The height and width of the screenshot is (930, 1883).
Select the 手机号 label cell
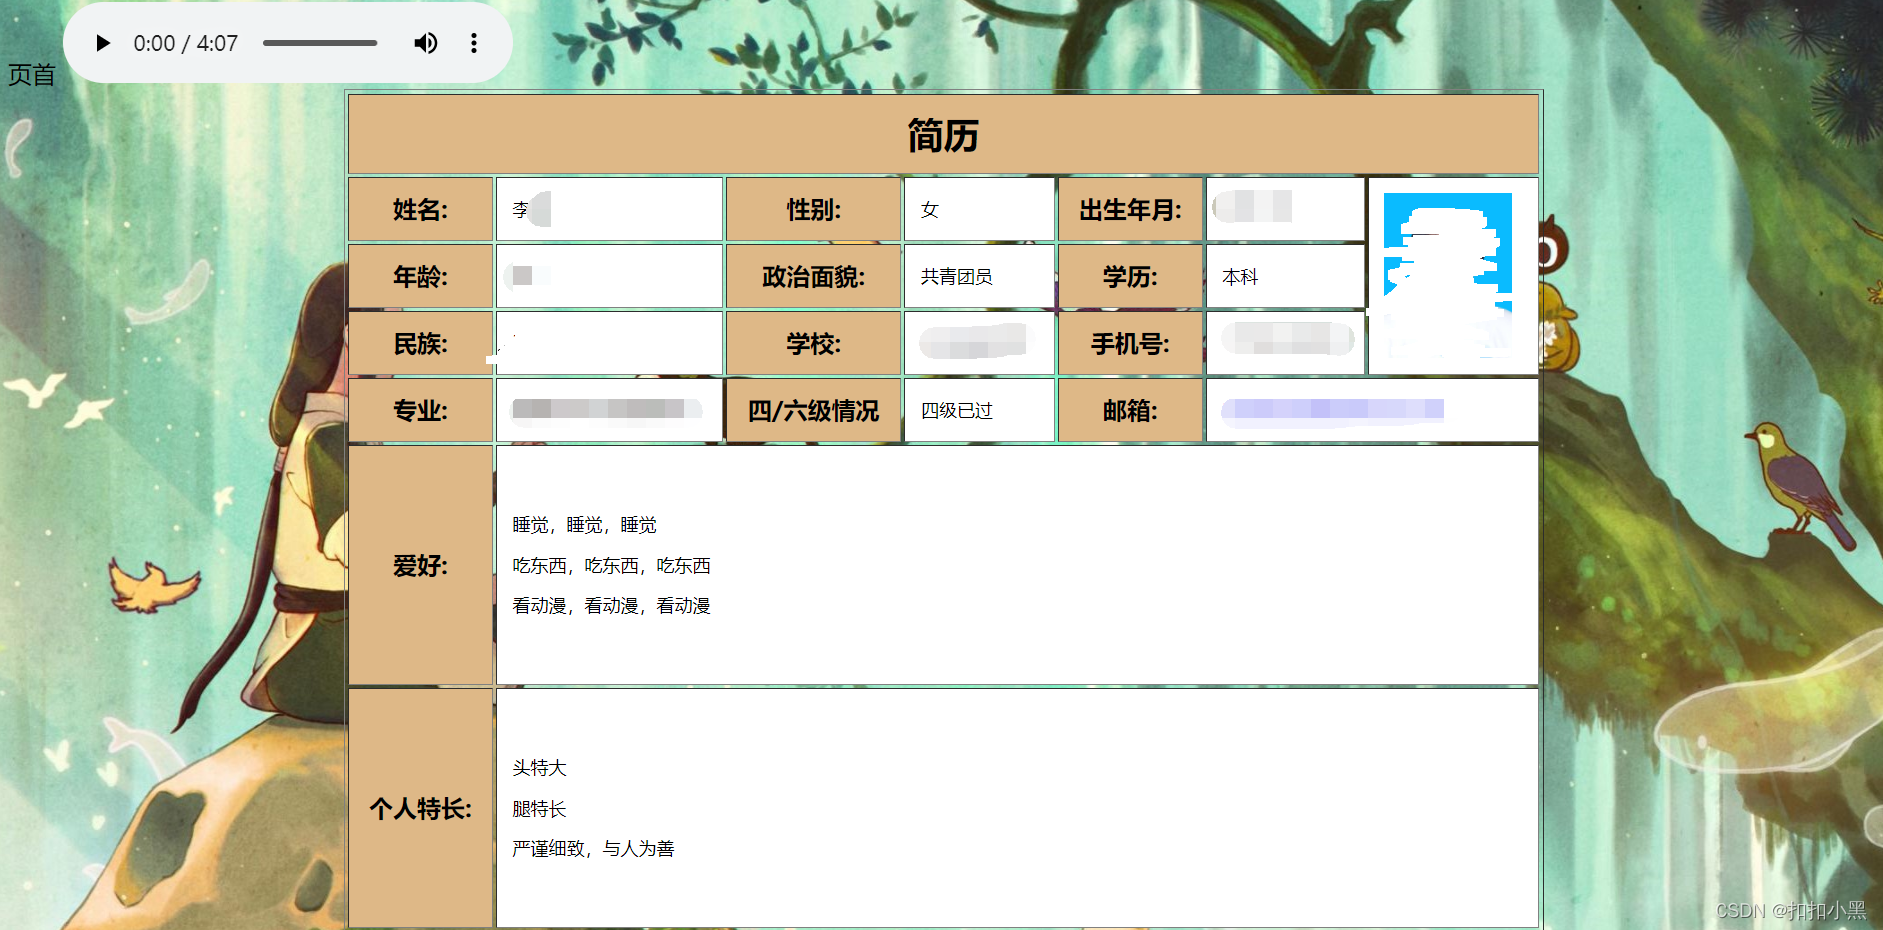1130,343
